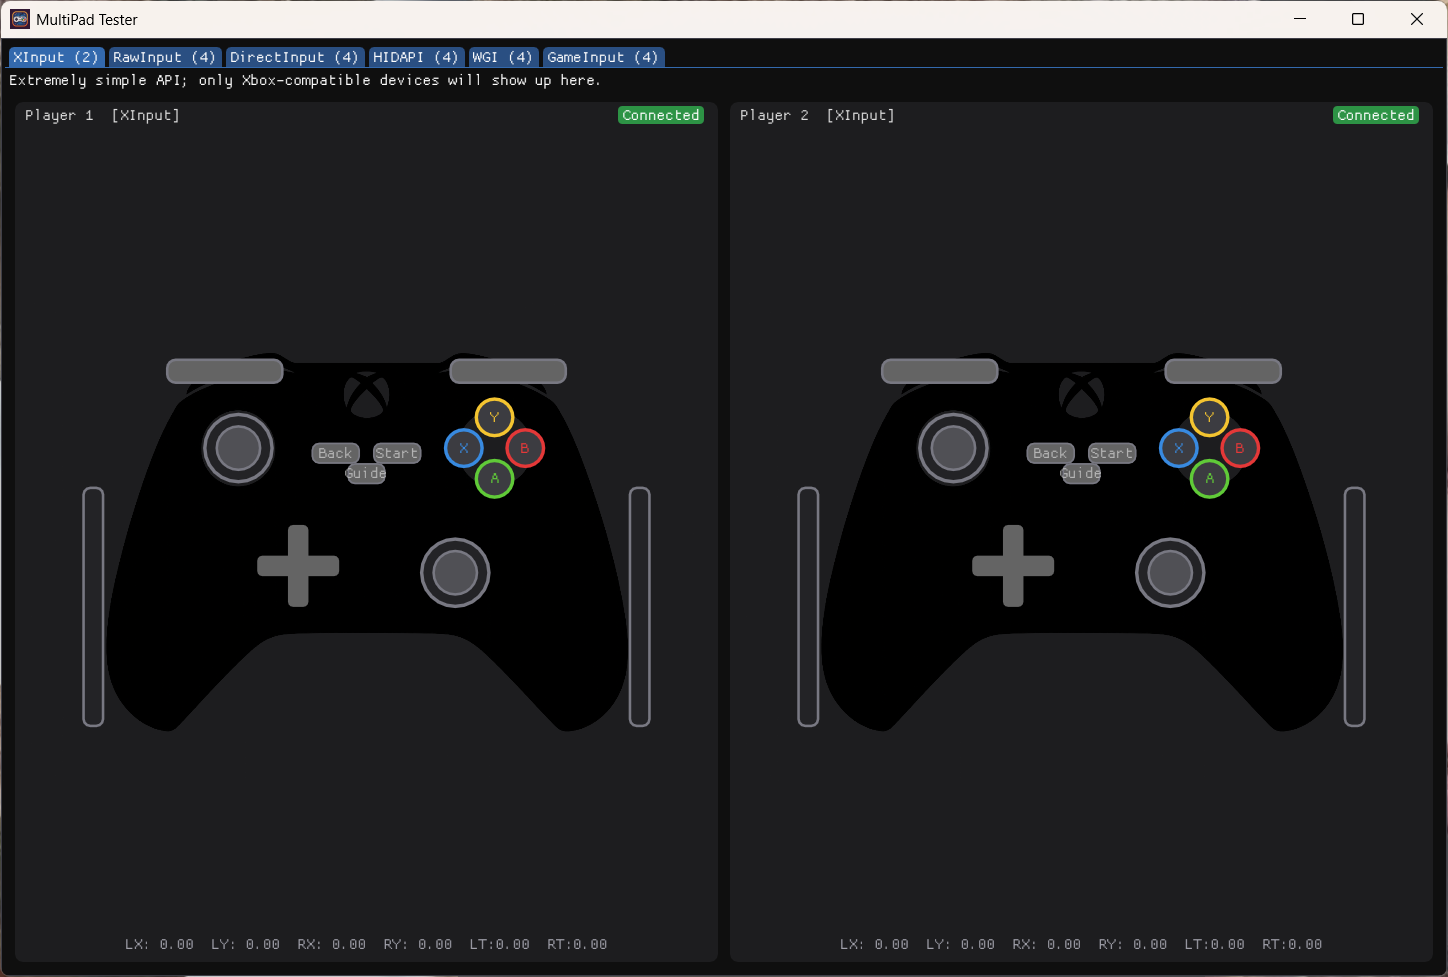This screenshot has height=977, width=1448.
Task: Minimize the MultiPad Tester window
Action: point(1300,19)
